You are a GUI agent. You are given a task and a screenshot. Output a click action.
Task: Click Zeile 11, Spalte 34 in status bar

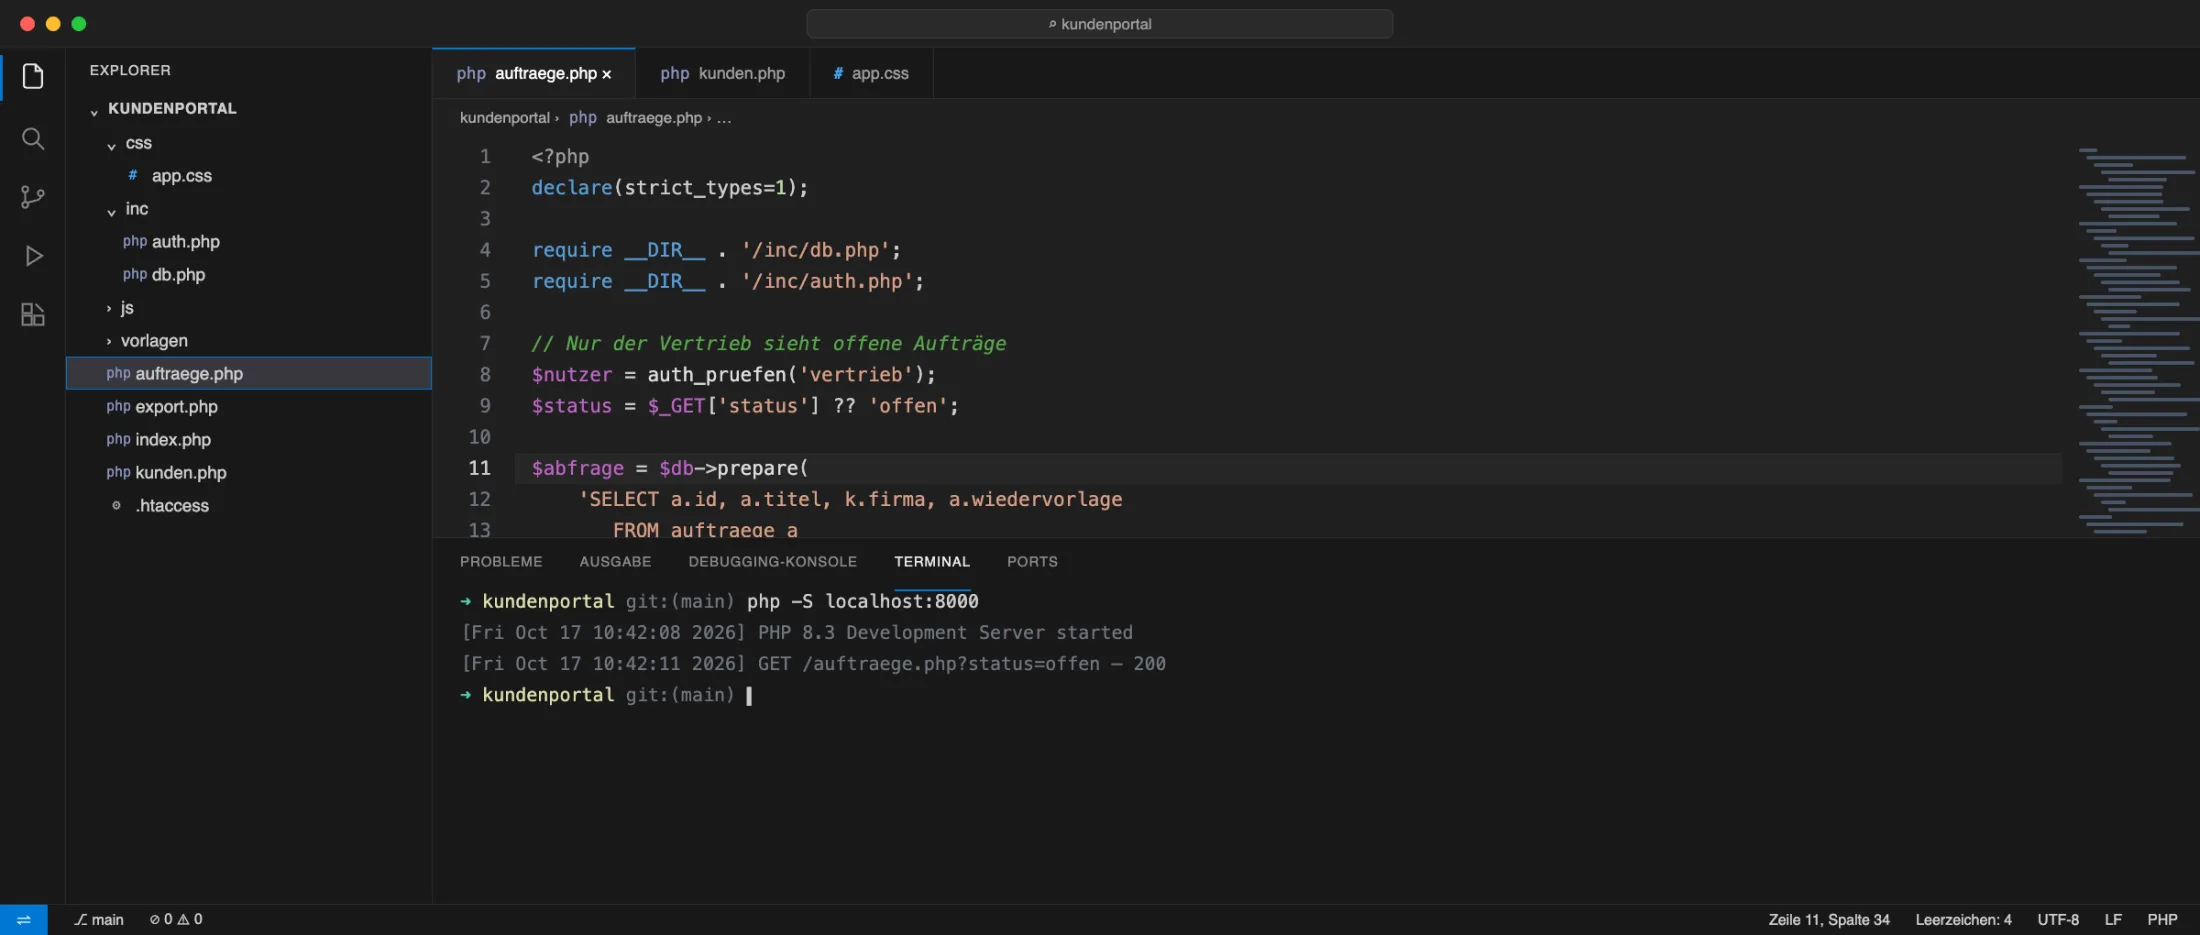[x=1829, y=920]
